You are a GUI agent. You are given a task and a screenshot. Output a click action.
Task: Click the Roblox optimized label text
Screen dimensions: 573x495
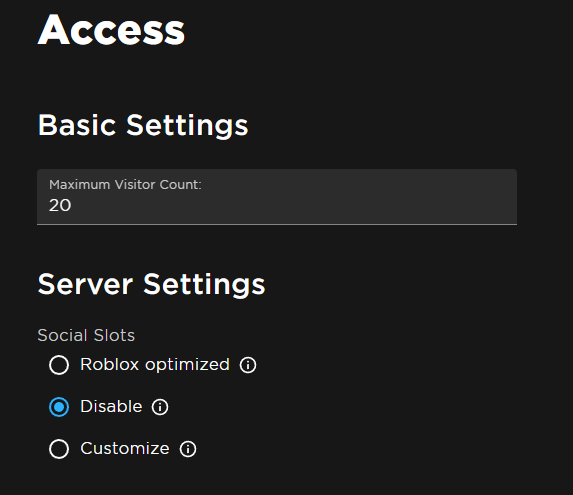155,365
